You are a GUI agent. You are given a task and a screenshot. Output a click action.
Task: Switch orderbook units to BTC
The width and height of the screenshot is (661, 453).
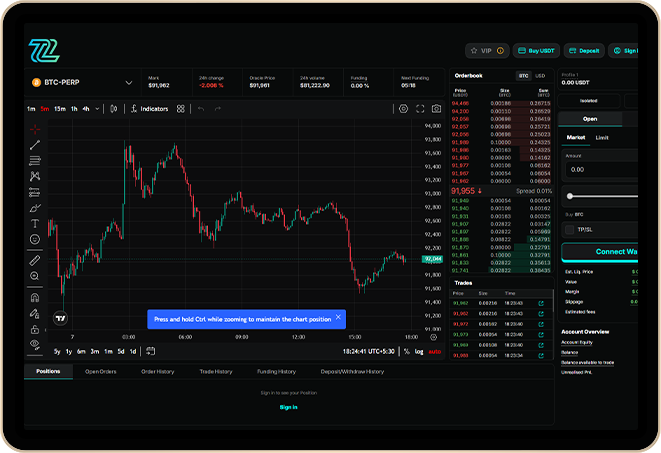[x=524, y=76]
